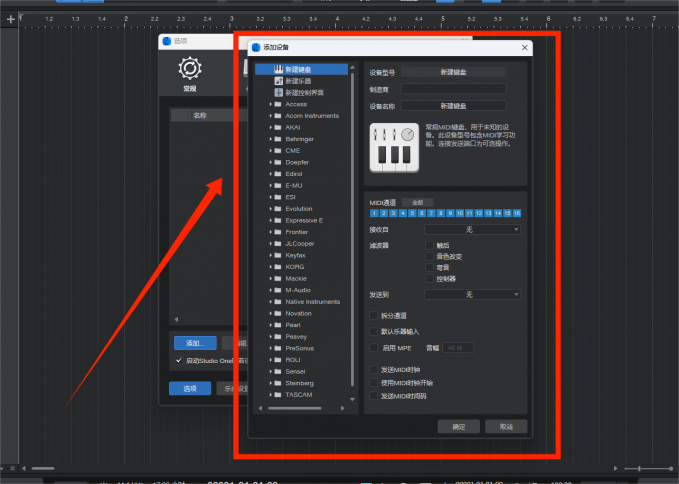
Task: Enable the Pitch Bend (弯音) filter checkbox
Action: [x=429, y=268]
